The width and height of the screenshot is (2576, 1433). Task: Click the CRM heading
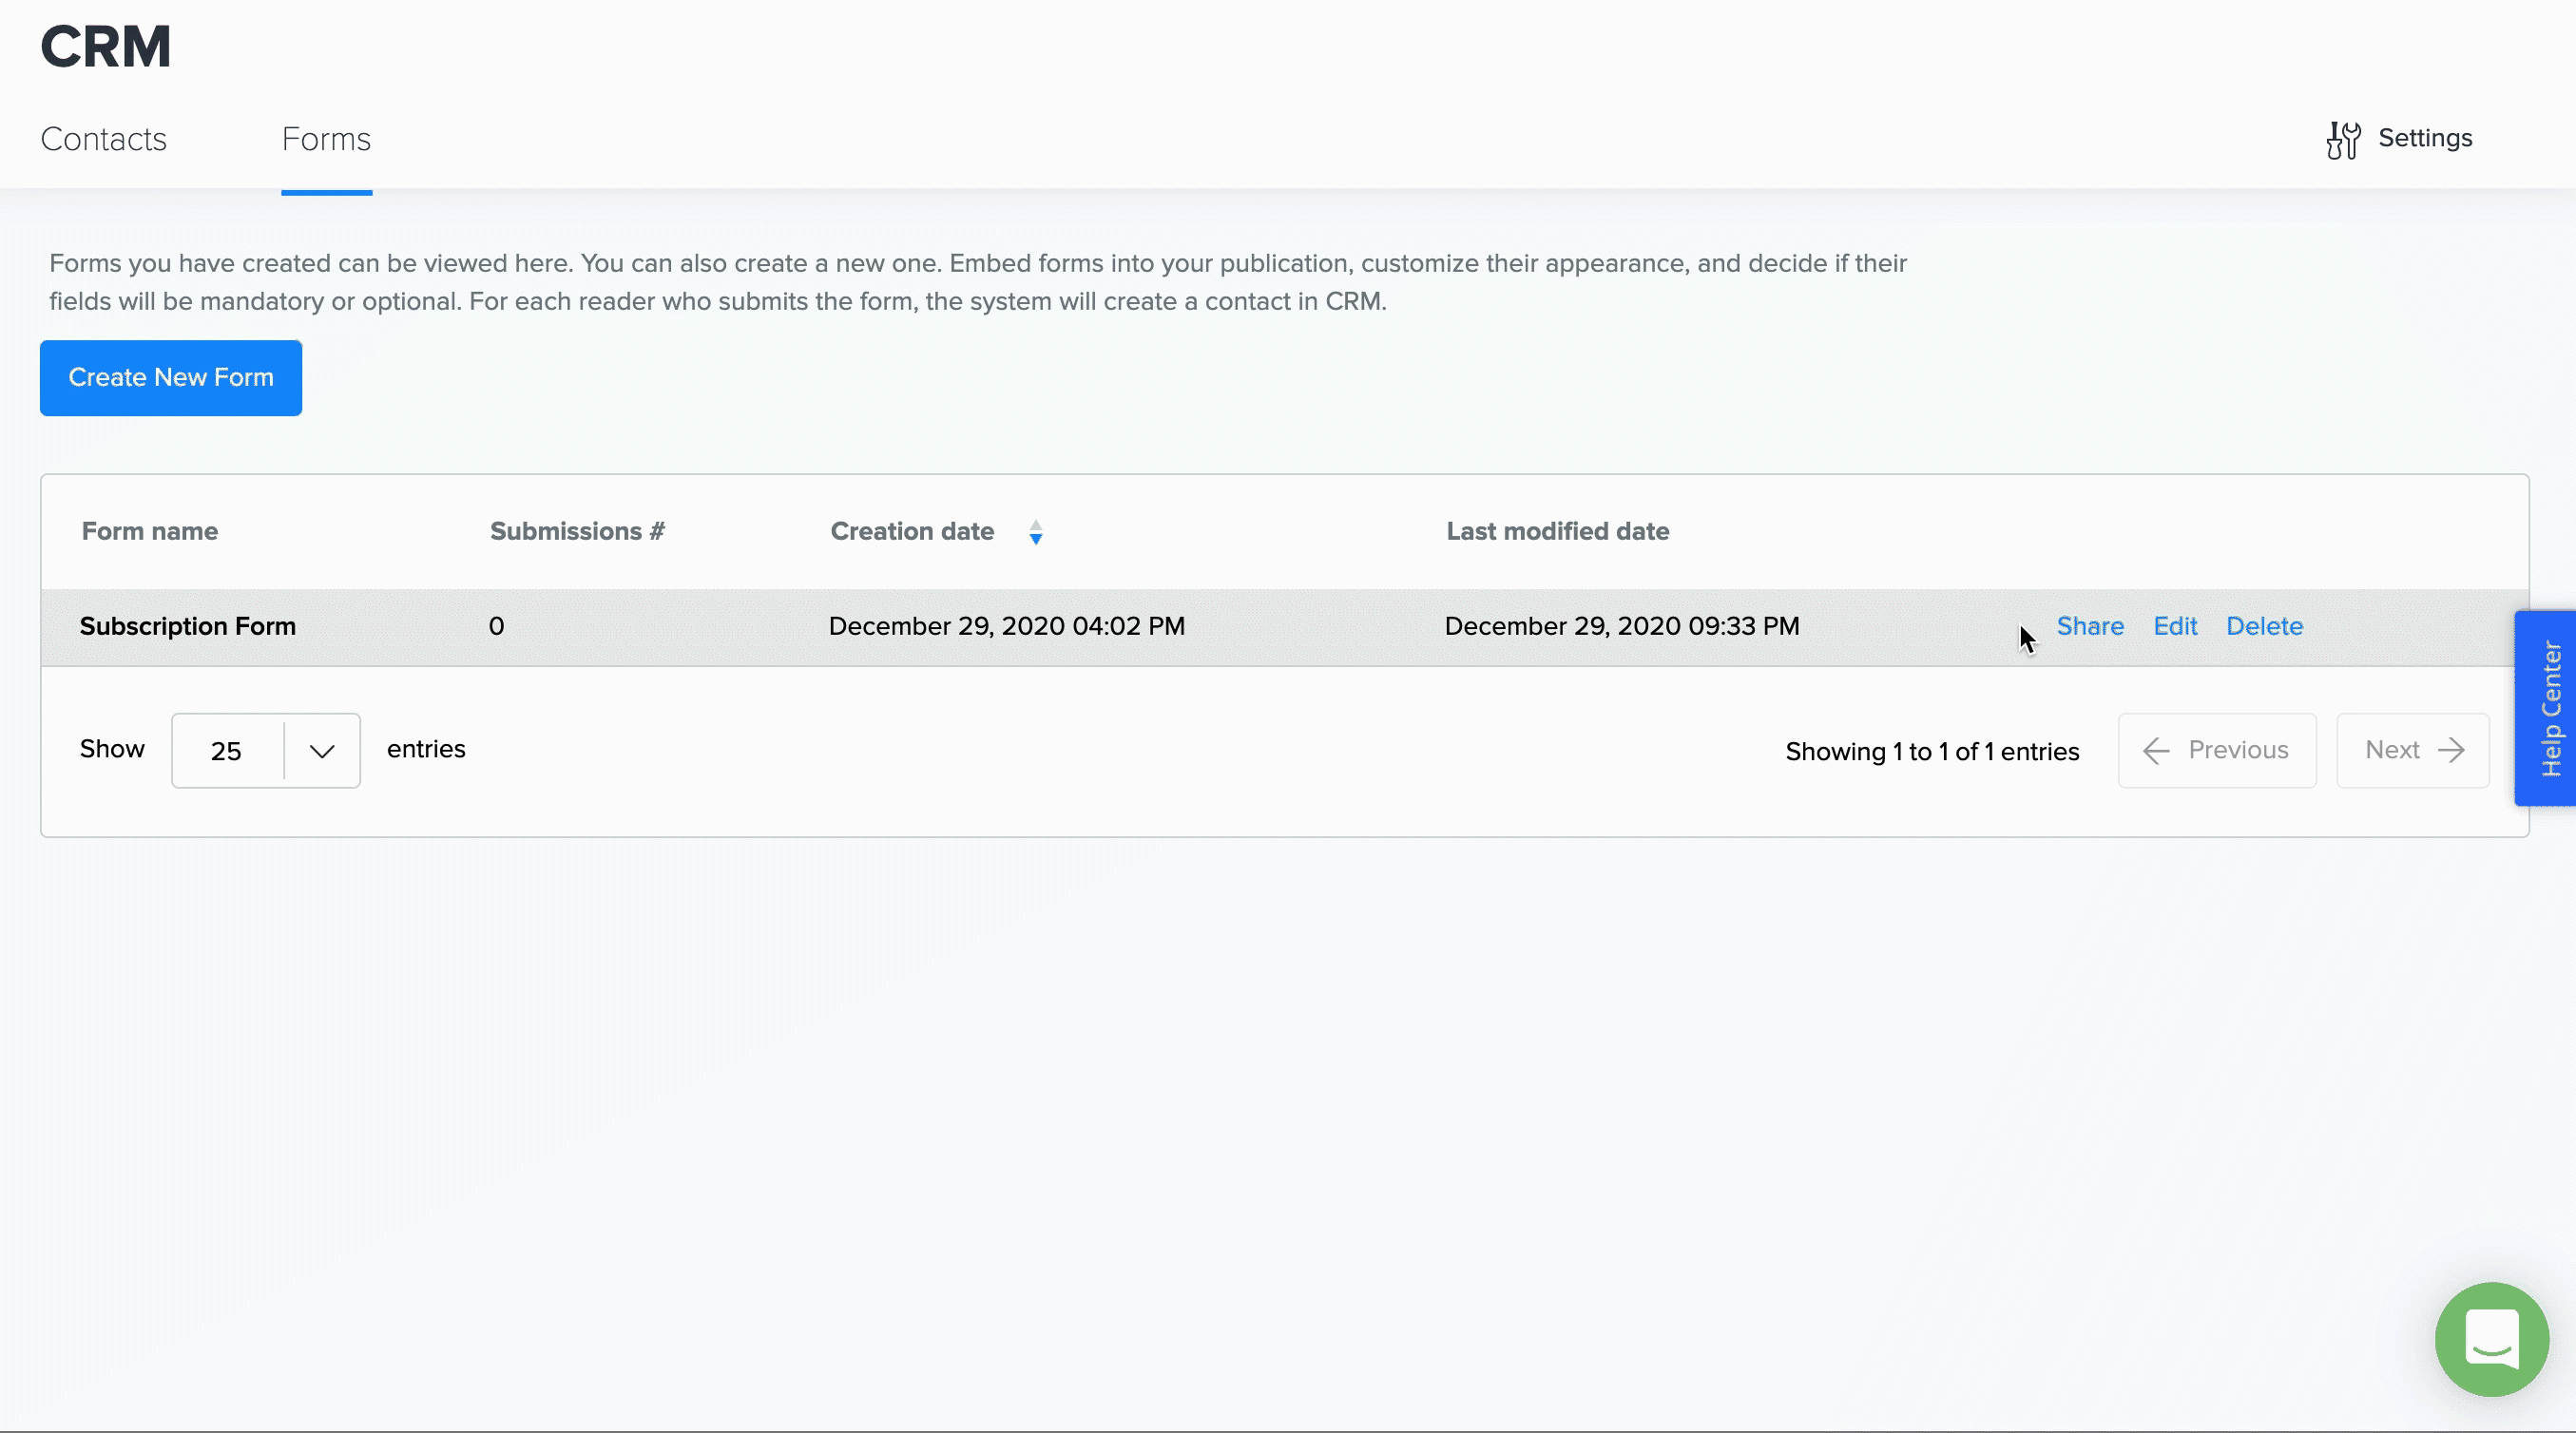106,47
